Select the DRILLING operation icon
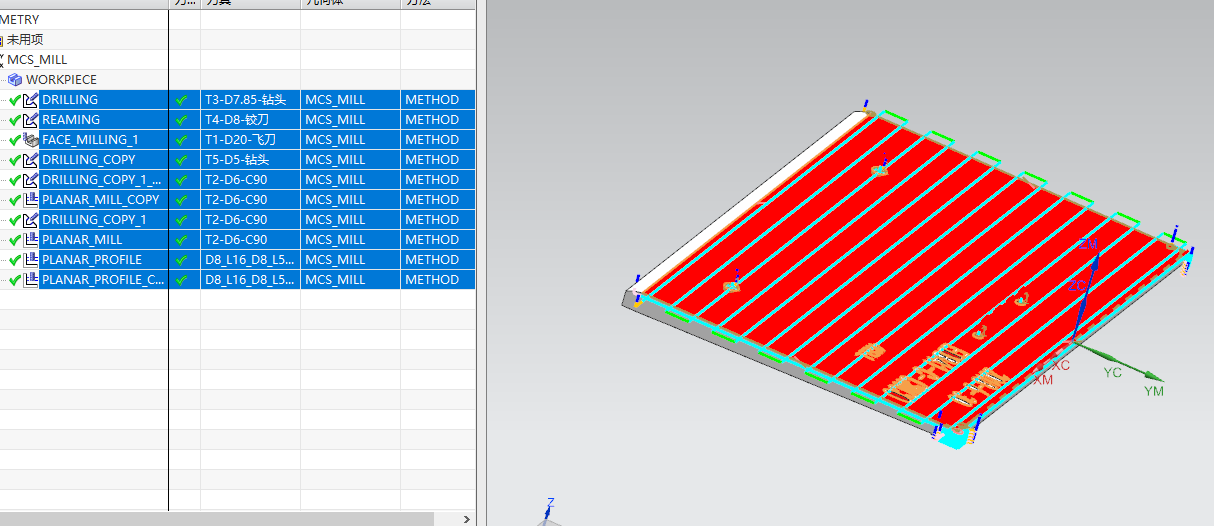1214x526 pixels. [x=31, y=100]
